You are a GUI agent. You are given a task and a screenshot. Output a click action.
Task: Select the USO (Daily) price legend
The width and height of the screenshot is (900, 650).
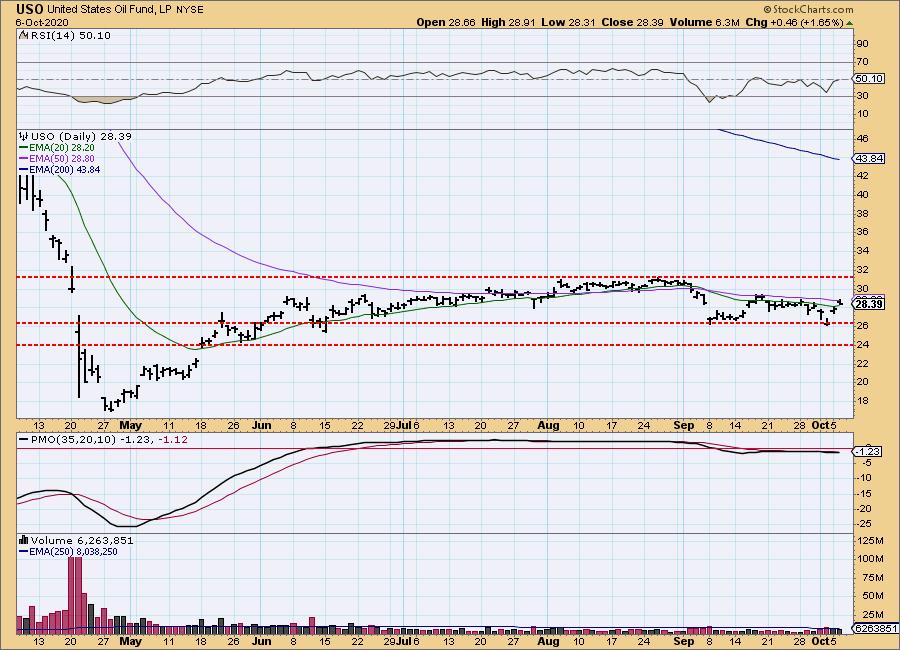pos(60,136)
